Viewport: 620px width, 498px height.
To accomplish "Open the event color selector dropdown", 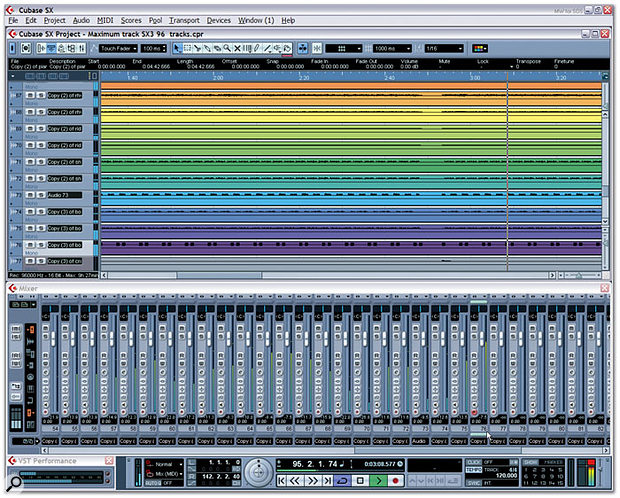I will (480, 48).
